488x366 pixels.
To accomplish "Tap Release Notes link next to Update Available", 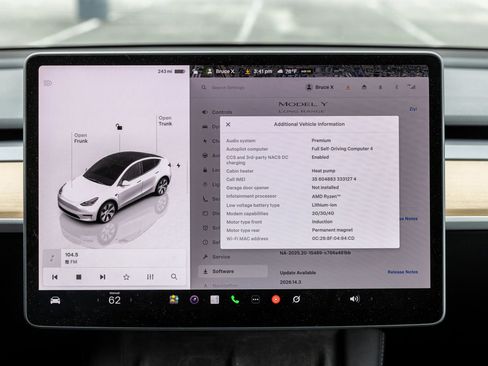I will click(402, 272).
